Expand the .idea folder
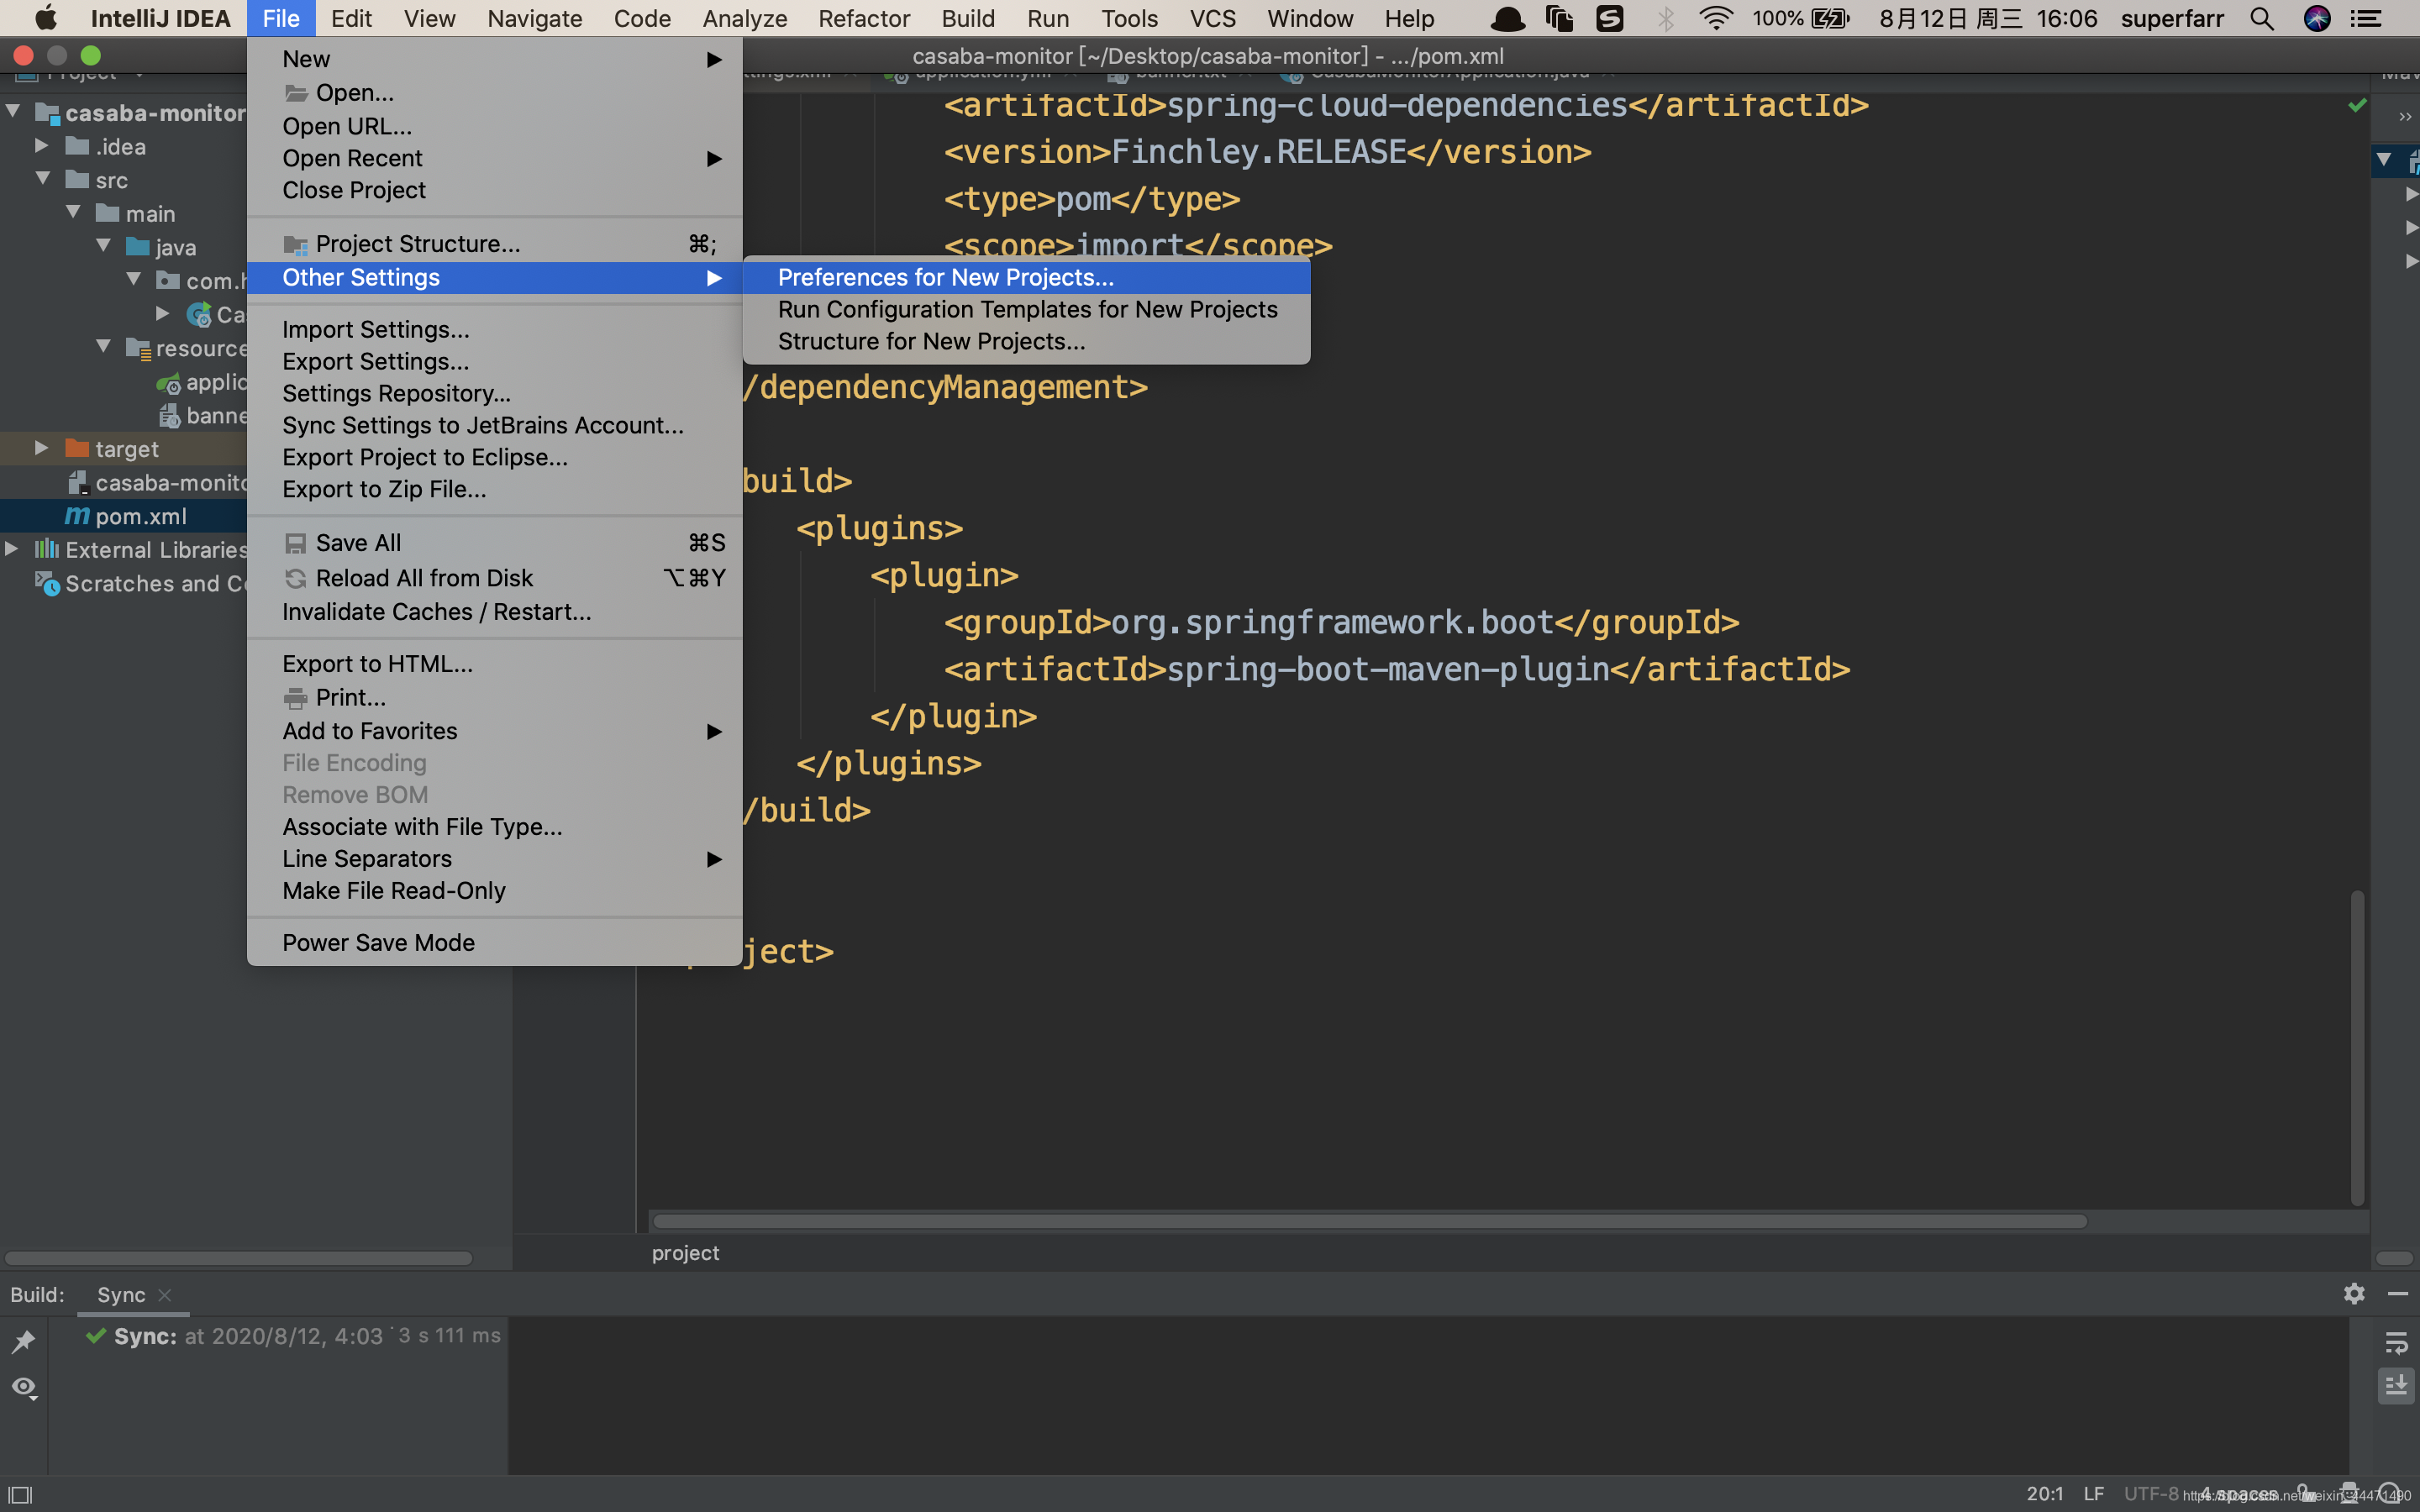 [41, 146]
